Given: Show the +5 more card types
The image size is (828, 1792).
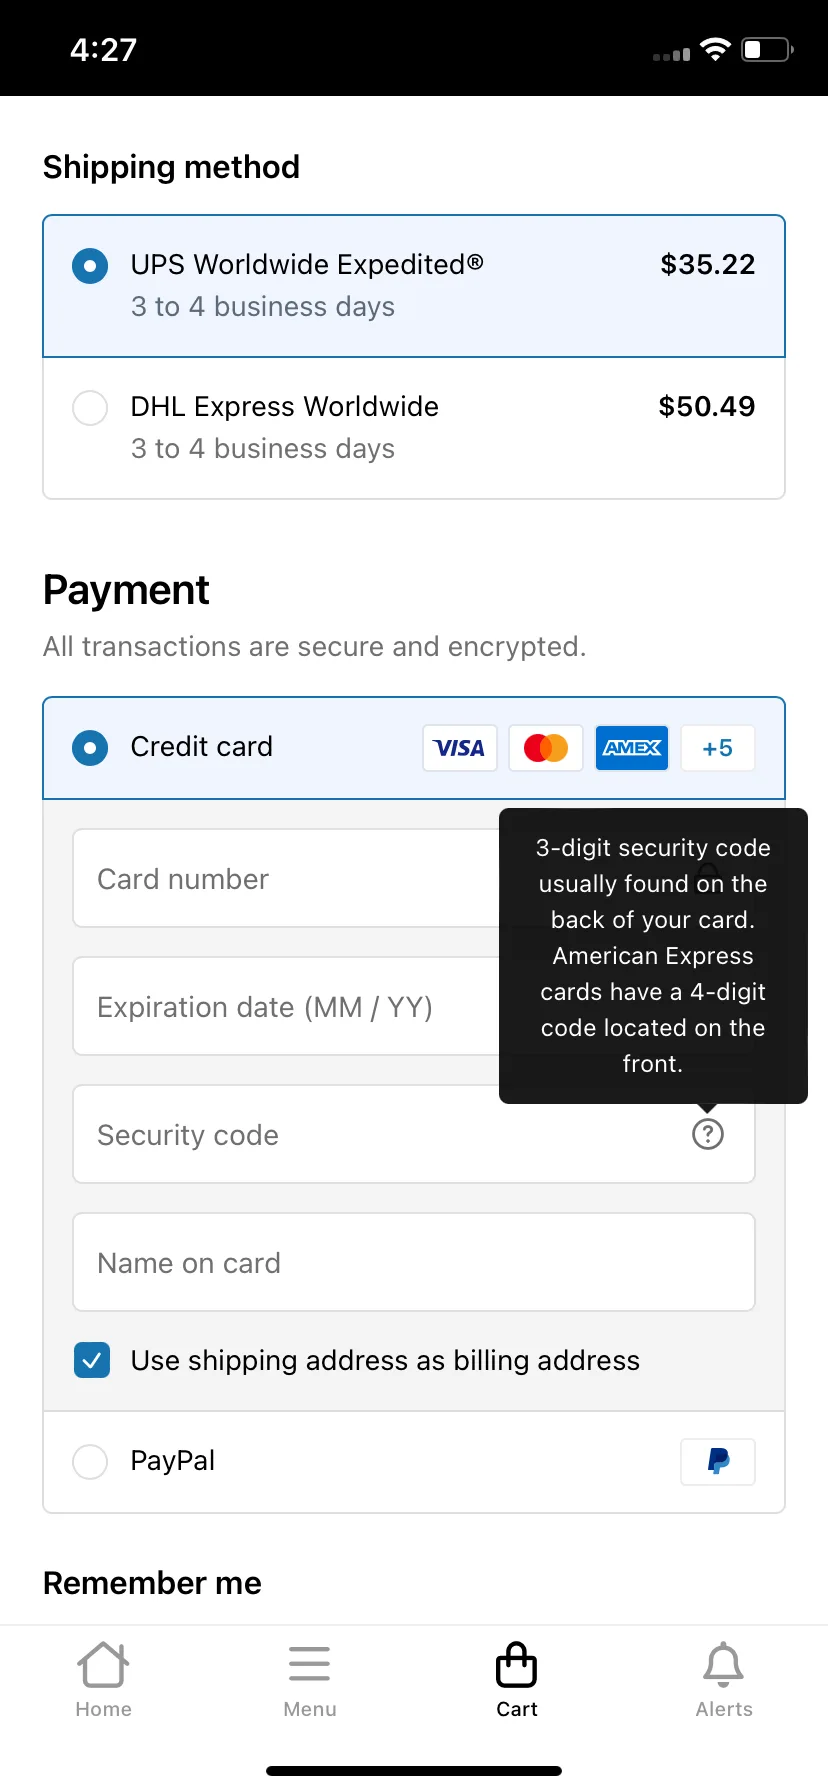Looking at the screenshot, I should [718, 748].
